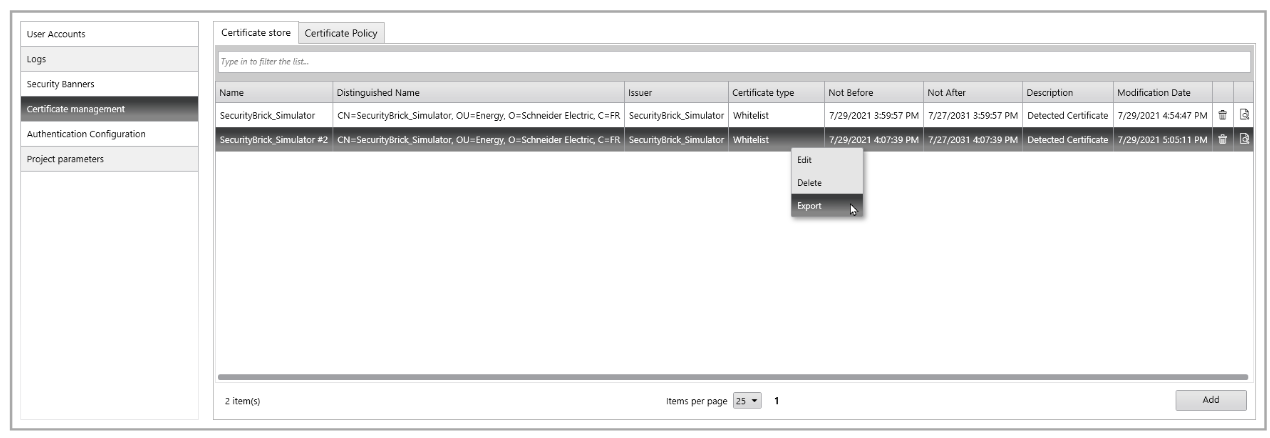The image size is (1270, 438).
Task: Select Edit in the context menu
Action: point(805,160)
